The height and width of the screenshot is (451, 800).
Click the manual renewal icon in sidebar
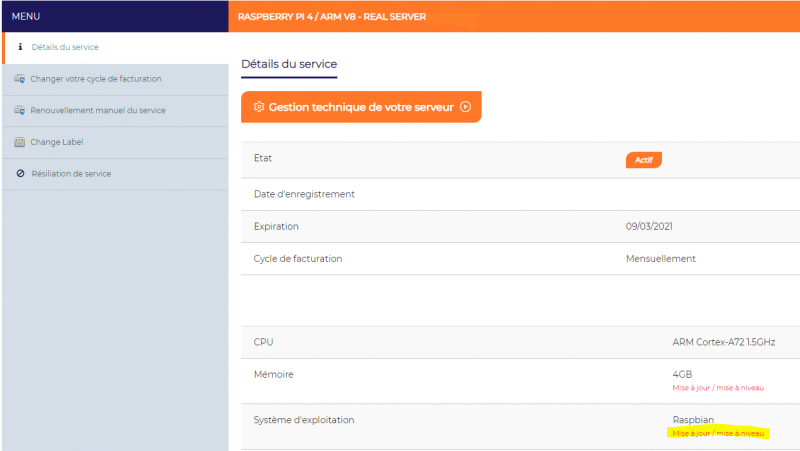click(x=19, y=111)
